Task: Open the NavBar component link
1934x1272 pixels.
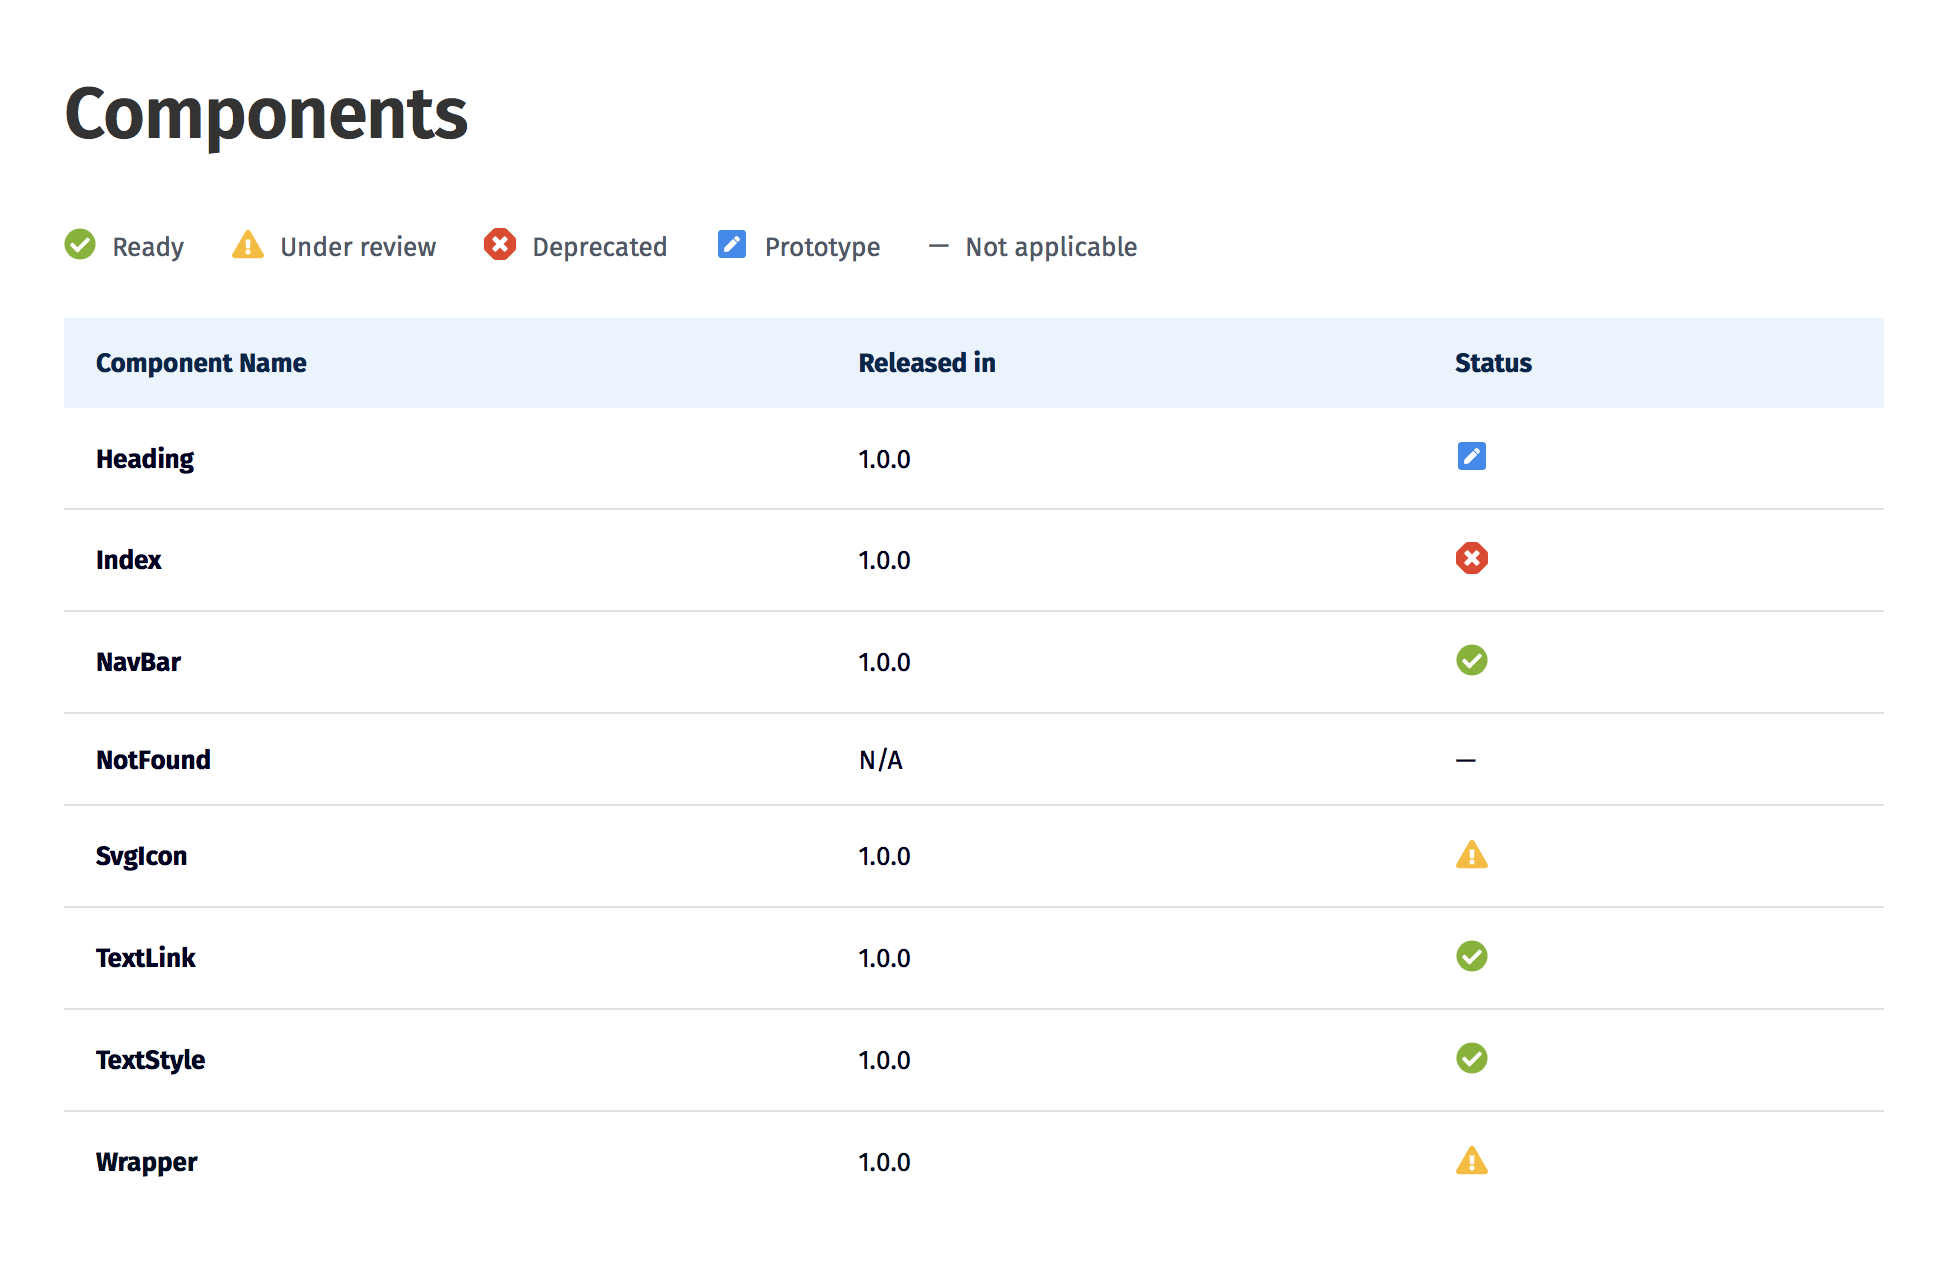Action: coord(138,662)
